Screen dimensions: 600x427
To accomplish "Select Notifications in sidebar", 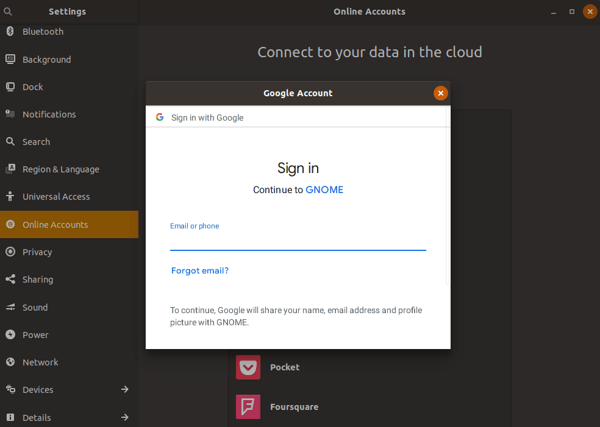I will click(x=69, y=114).
